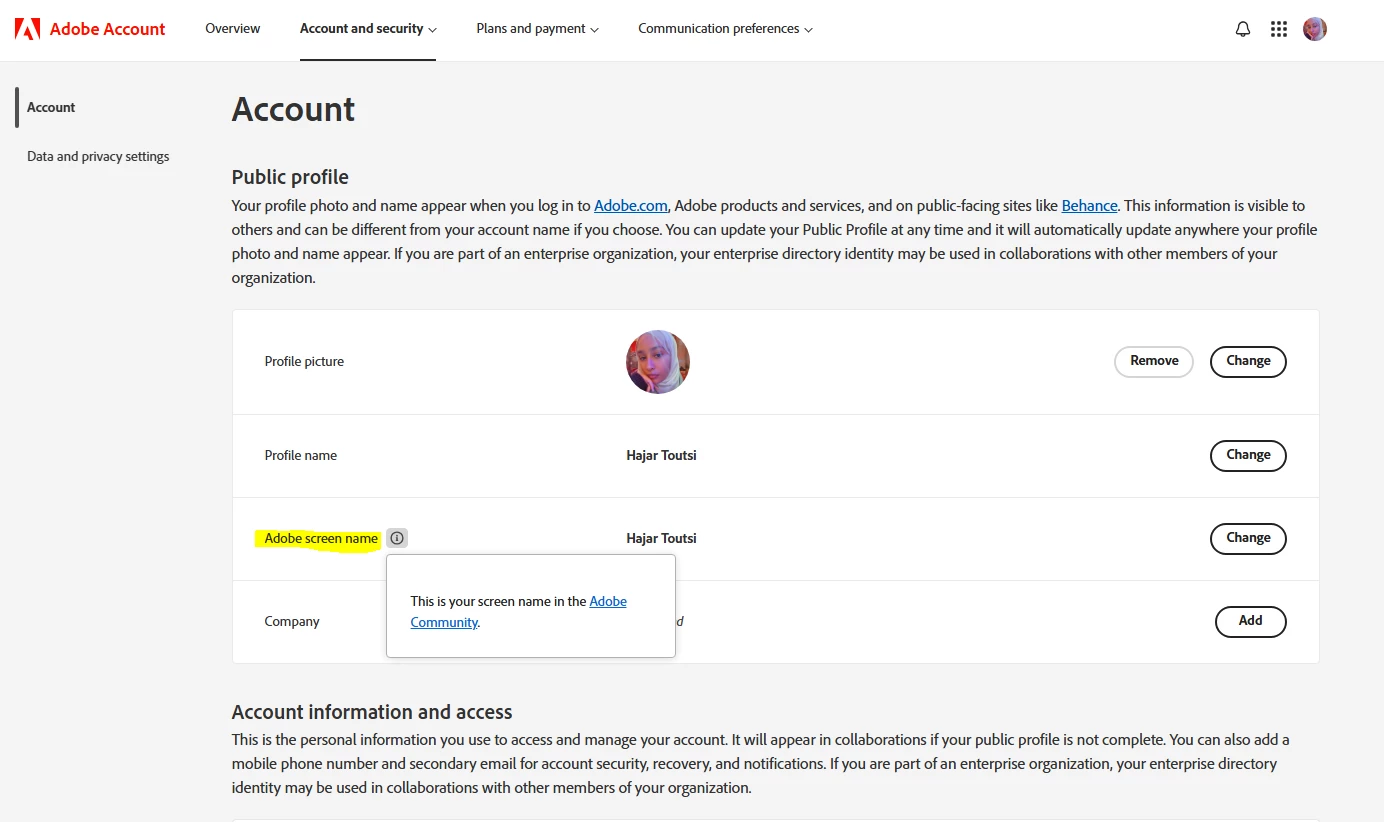Click the Adobe screen name value Hajar Toutsi

(x=661, y=538)
